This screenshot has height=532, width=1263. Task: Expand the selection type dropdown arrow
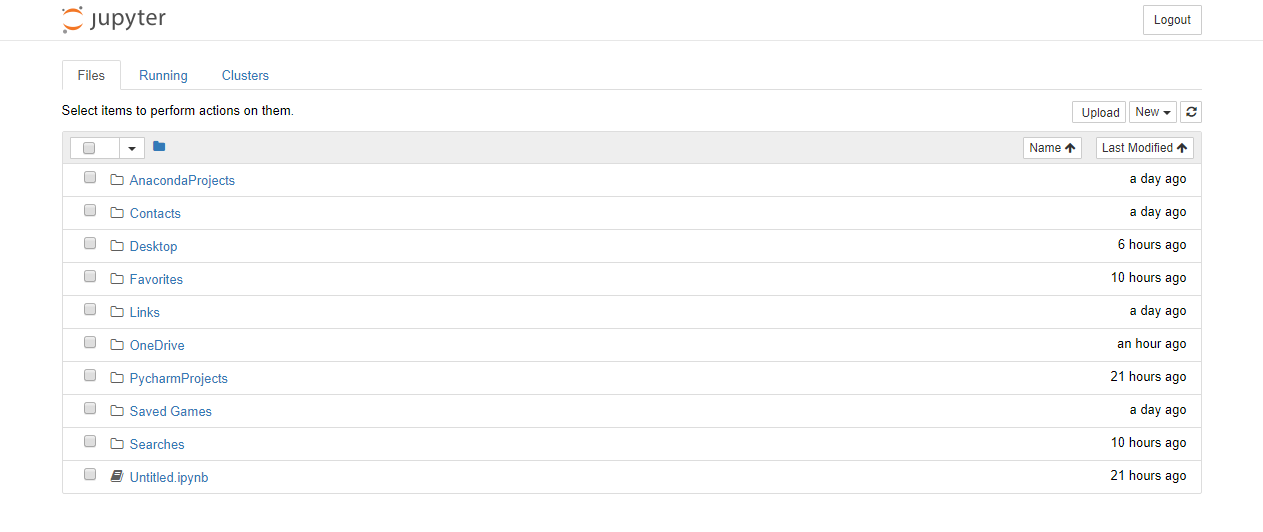tap(132, 148)
